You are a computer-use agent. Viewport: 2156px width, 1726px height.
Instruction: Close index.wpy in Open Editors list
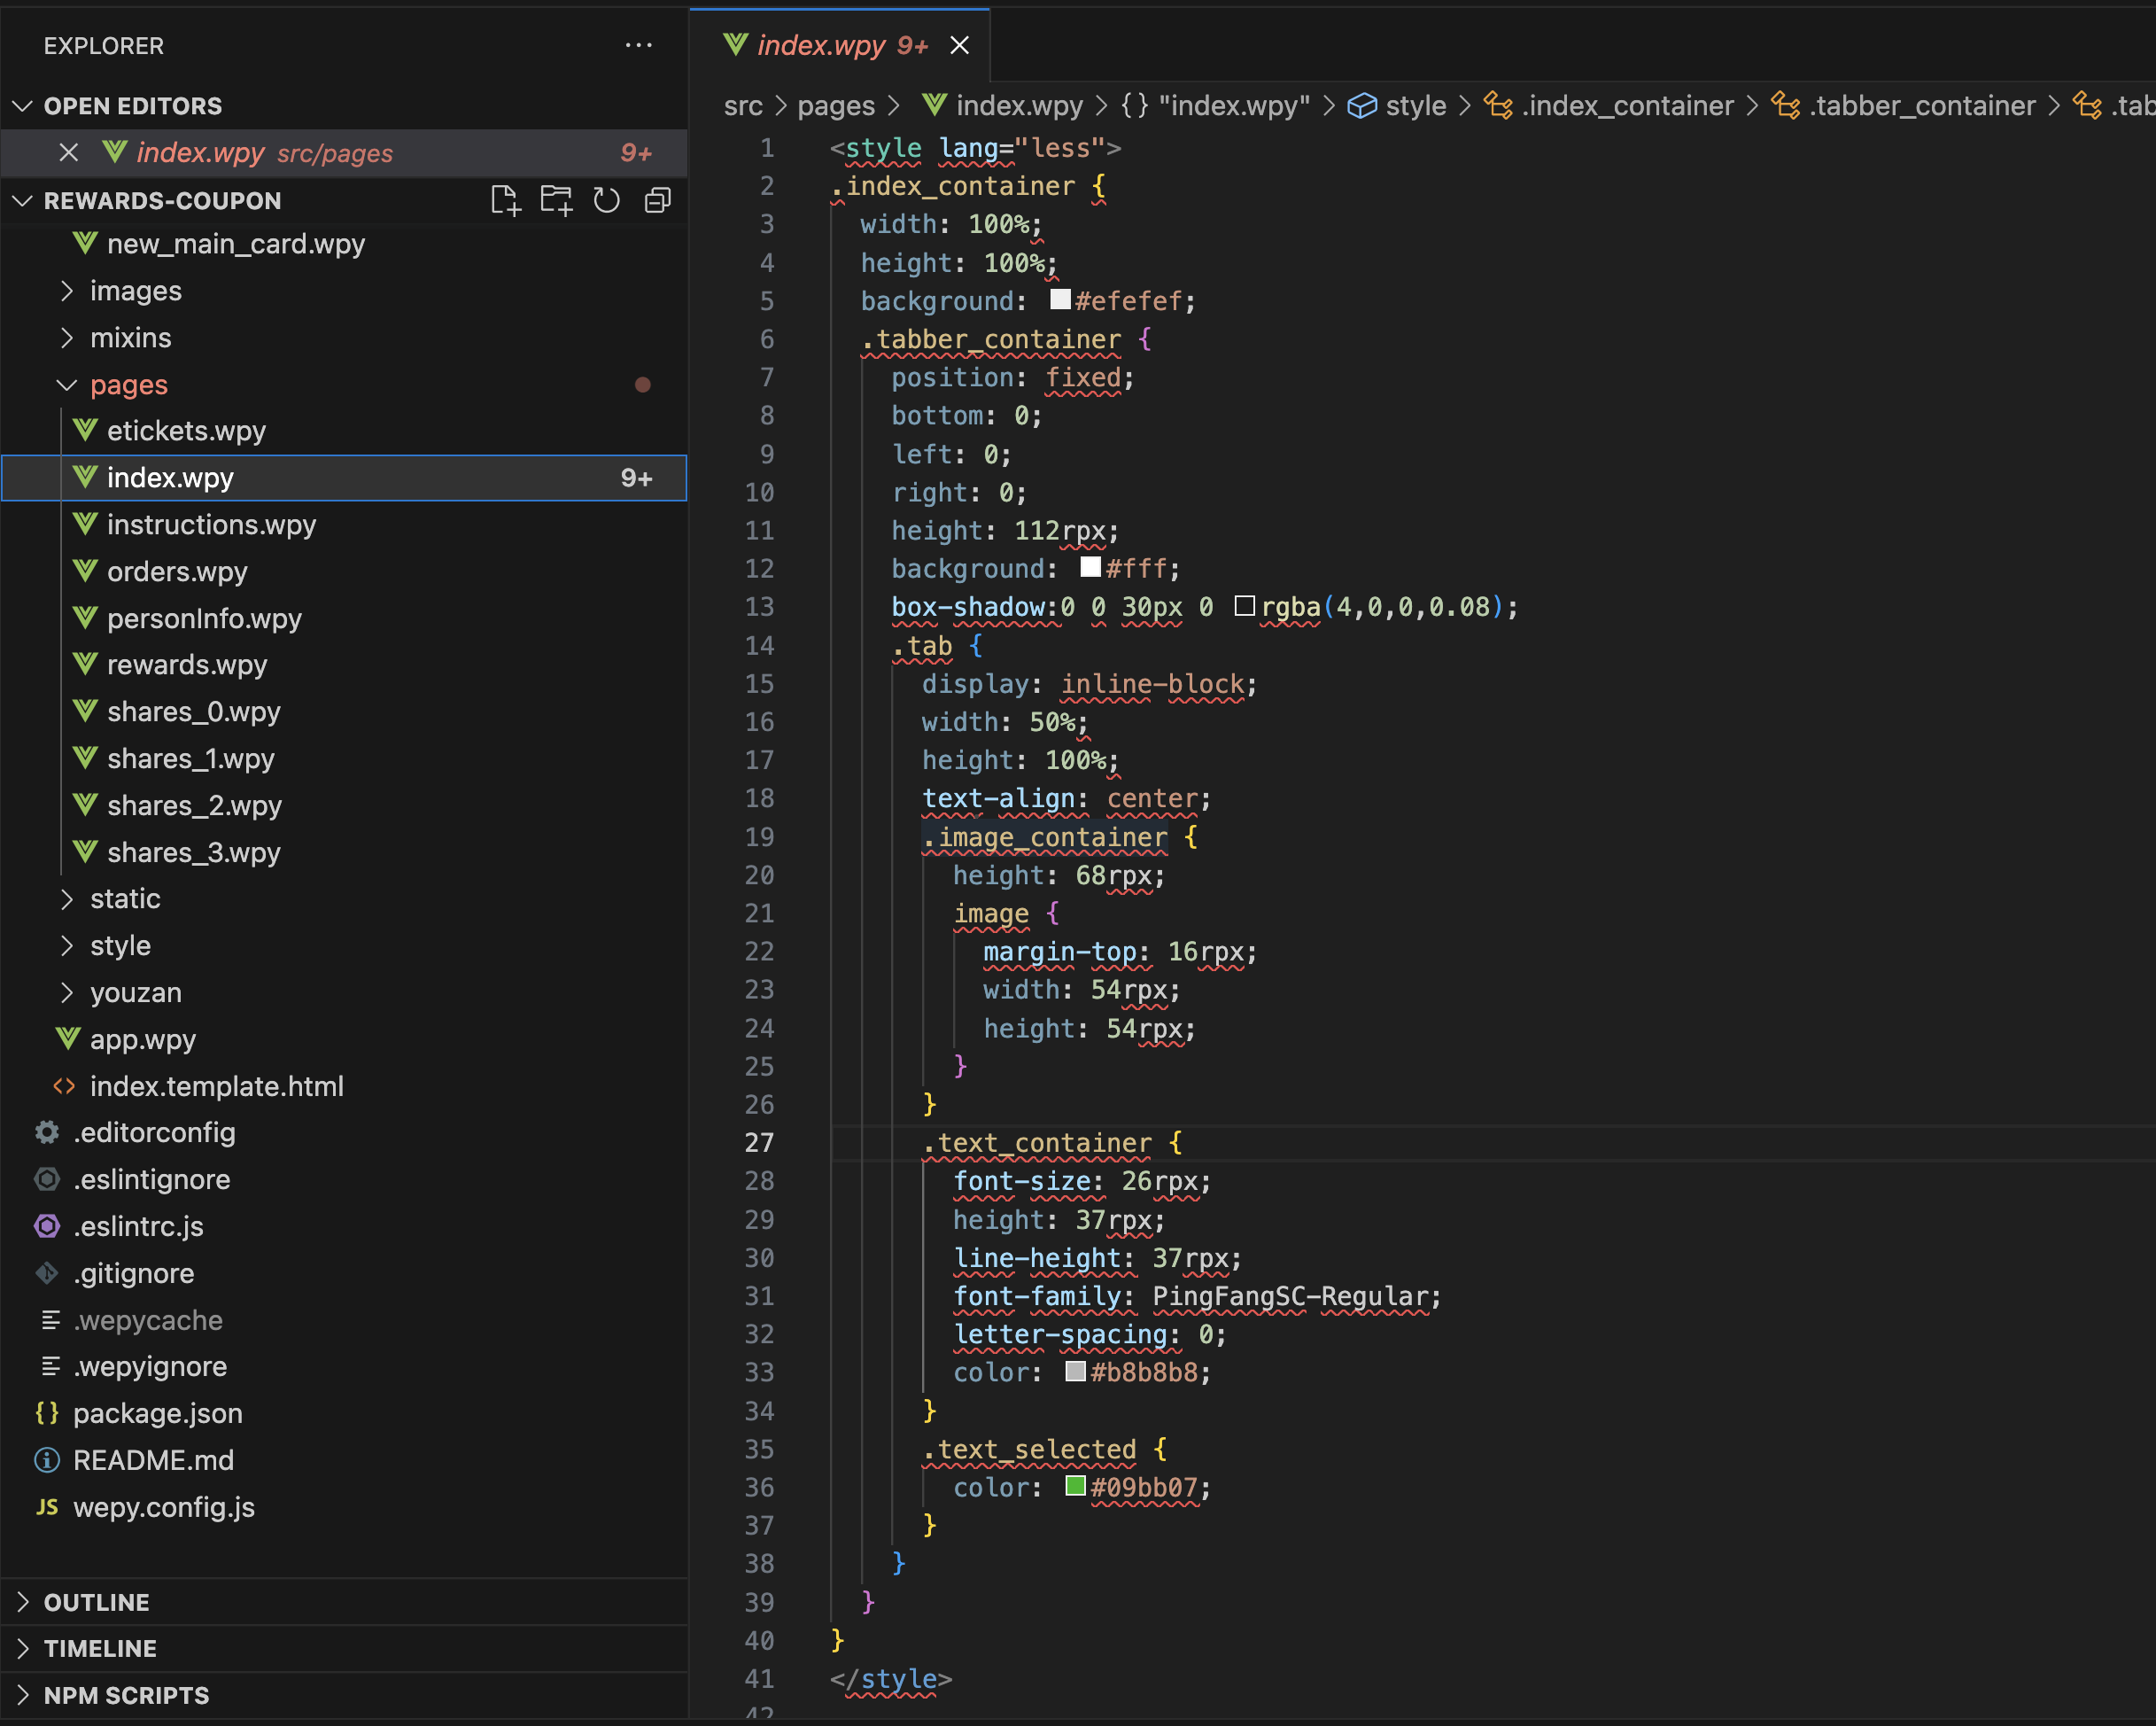click(x=69, y=153)
